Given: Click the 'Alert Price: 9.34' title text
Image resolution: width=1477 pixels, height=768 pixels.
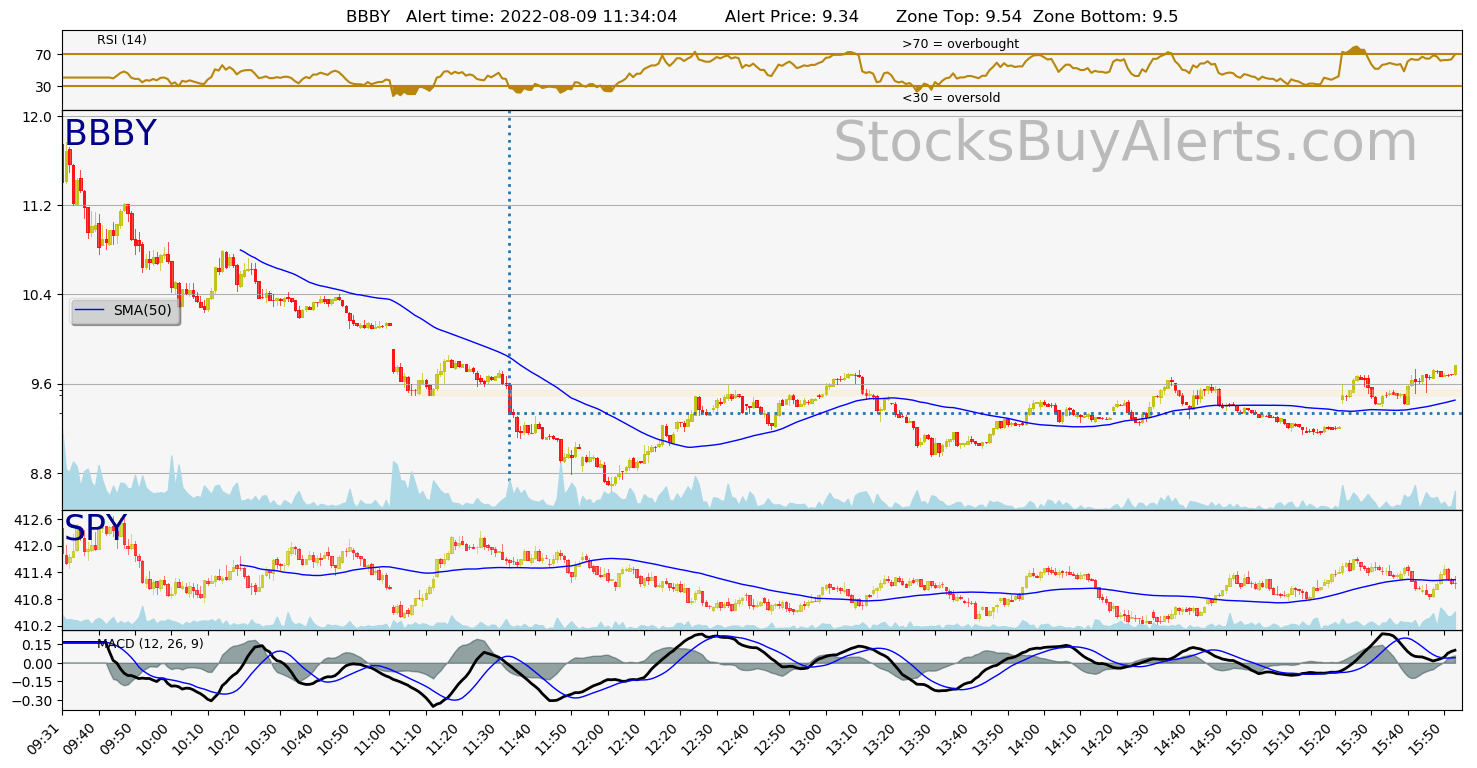Looking at the screenshot, I should coord(792,16).
